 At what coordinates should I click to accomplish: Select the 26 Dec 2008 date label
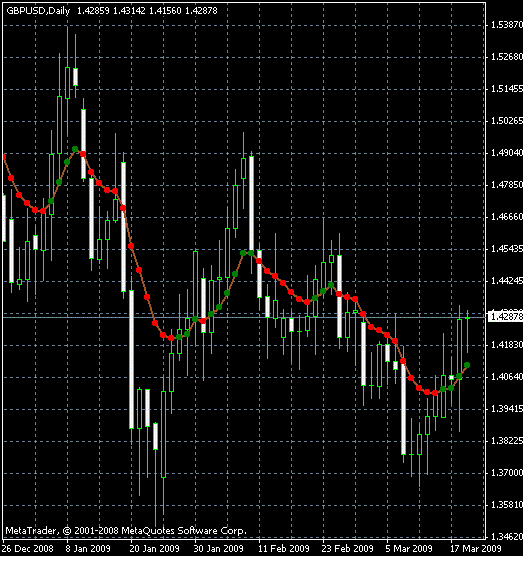click(x=27, y=549)
